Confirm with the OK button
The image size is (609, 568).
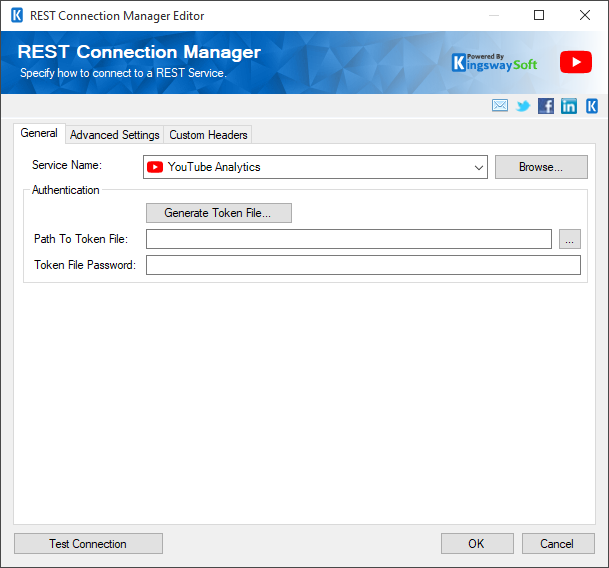pos(477,544)
